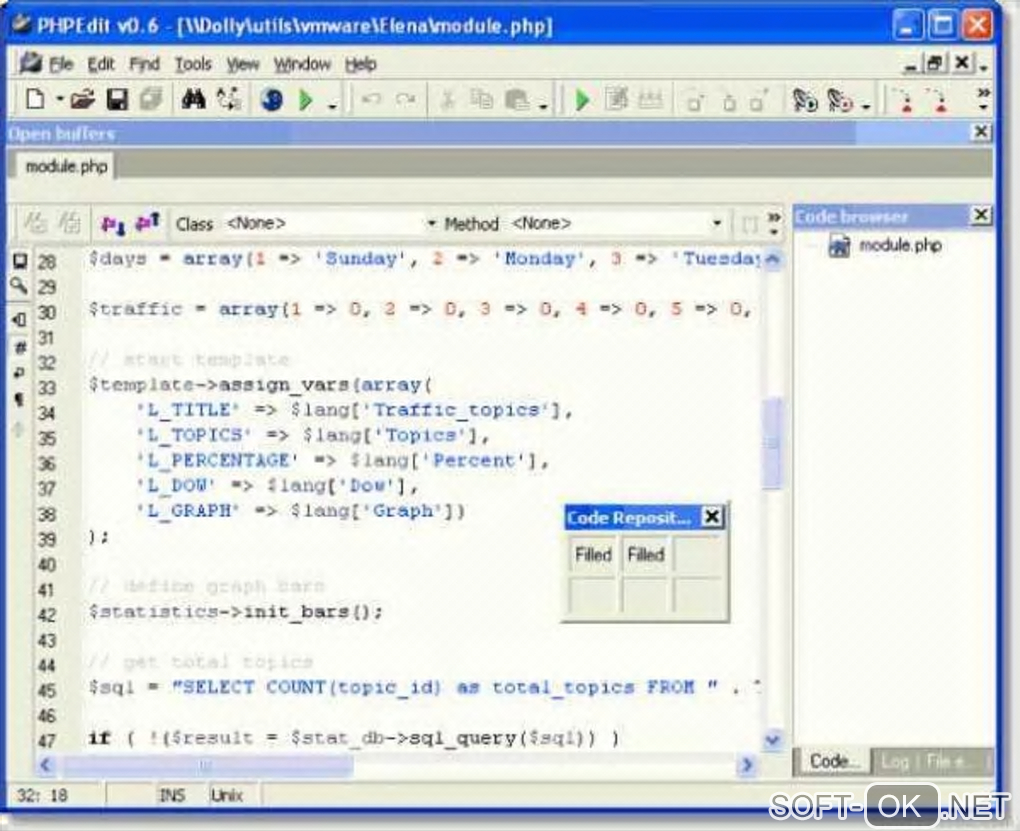Click the second Filled cell in Code Repository

click(x=645, y=554)
